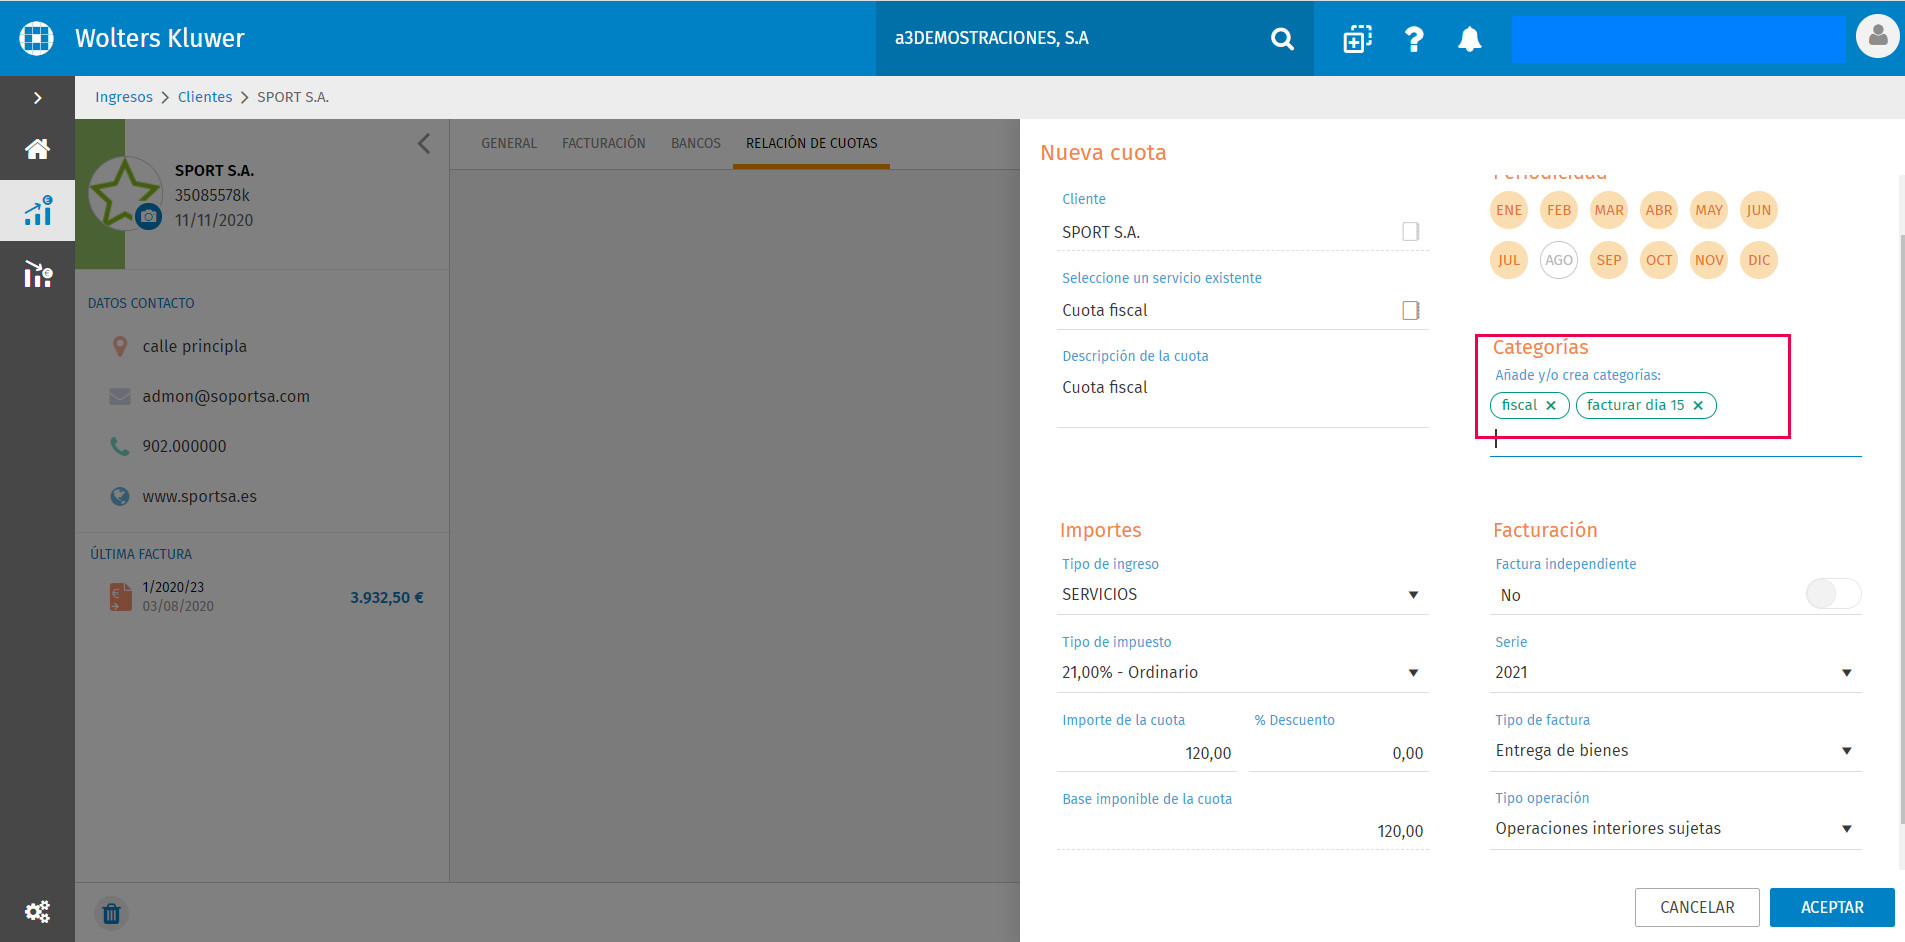Viewport: 1905px width, 942px height.
Task: Open settings gears icon in sidebar
Action: pos(37,911)
